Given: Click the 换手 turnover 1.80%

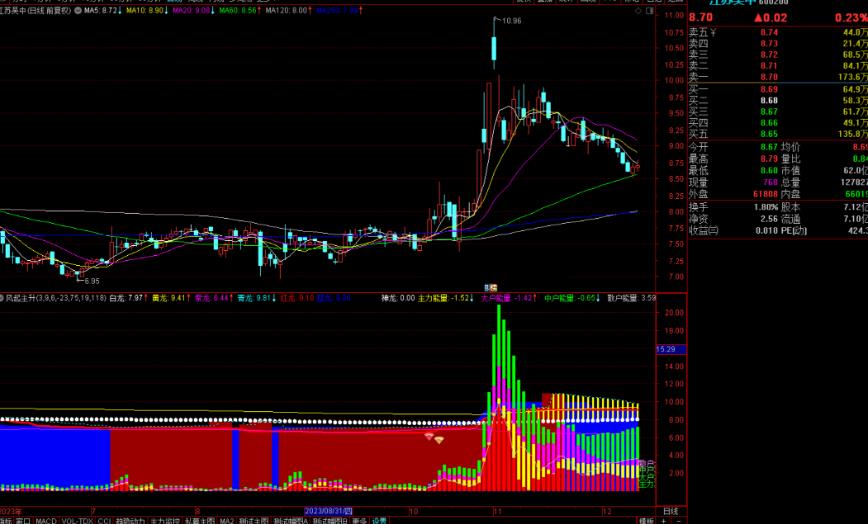Looking at the screenshot, I should pyautogui.click(x=767, y=207).
